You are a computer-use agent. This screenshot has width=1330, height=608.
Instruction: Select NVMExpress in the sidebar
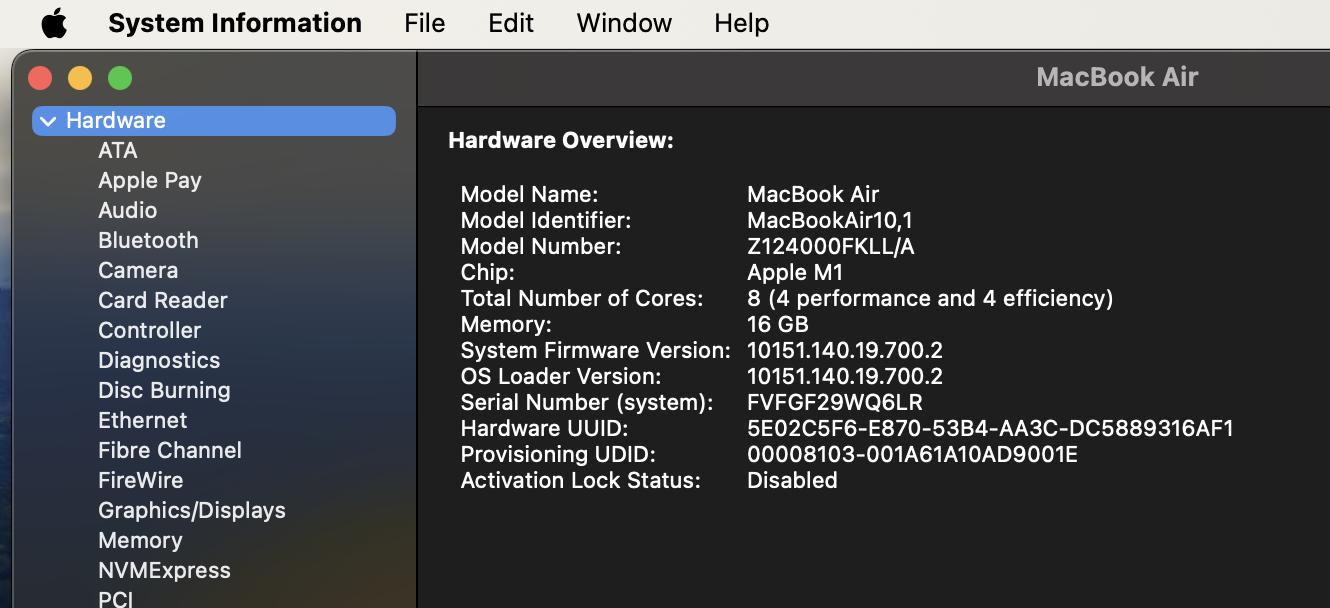164,570
